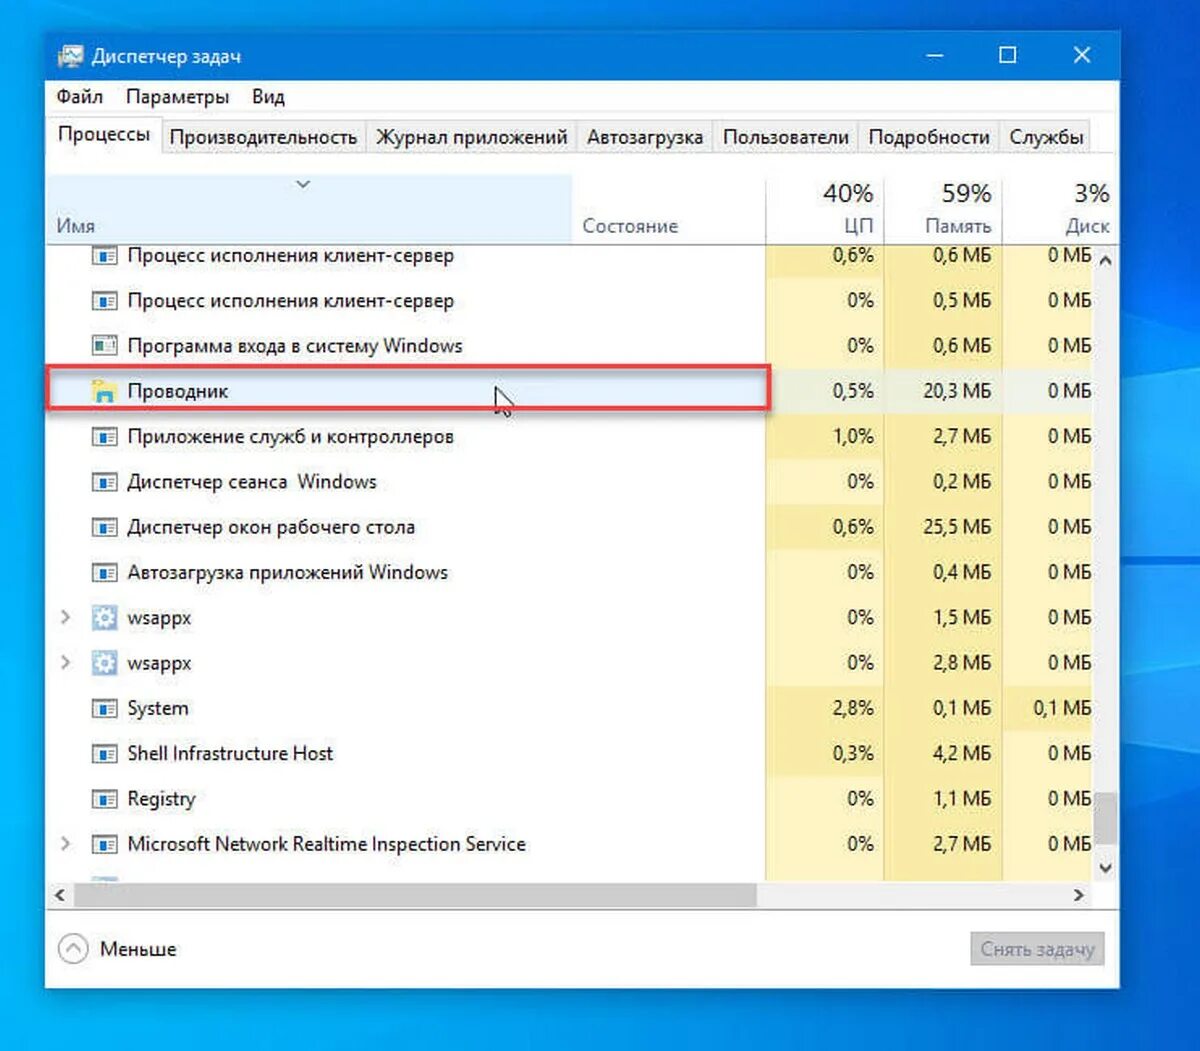Screen dimensions: 1200x1051
Task: Click the Диспетчер окон рабочего стола icon
Action: coord(104,527)
